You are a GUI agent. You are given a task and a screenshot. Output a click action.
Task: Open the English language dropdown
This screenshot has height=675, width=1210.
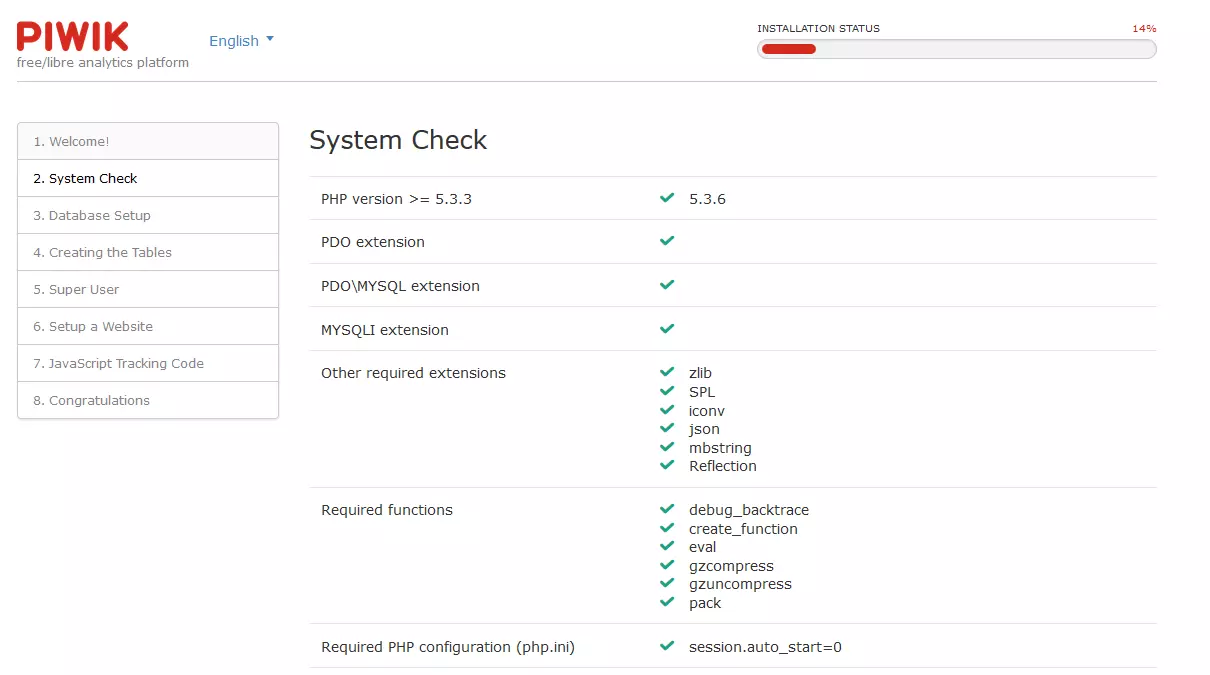click(x=234, y=41)
